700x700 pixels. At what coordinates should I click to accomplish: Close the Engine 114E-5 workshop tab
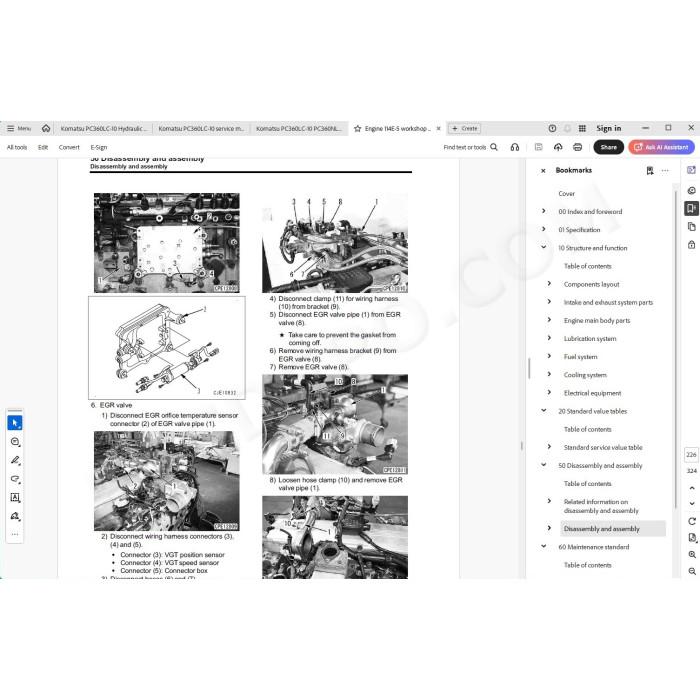438,128
